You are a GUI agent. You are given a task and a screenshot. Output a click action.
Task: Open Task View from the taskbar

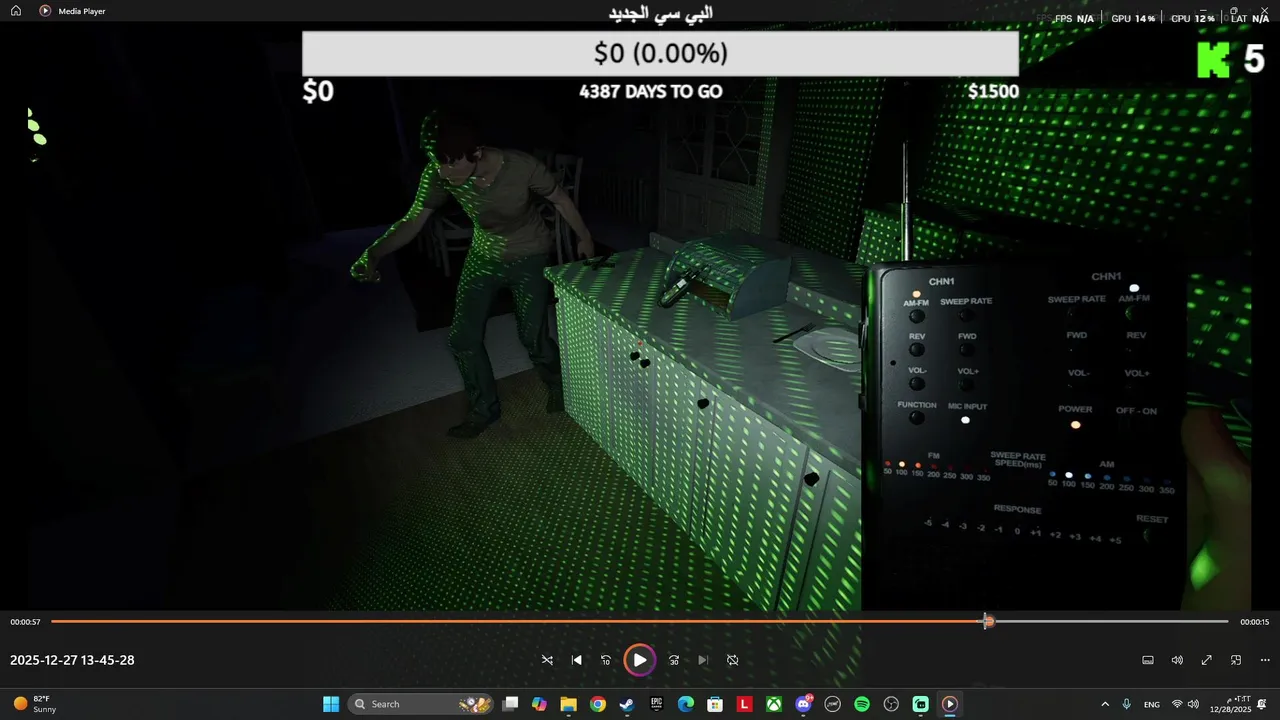(510, 704)
